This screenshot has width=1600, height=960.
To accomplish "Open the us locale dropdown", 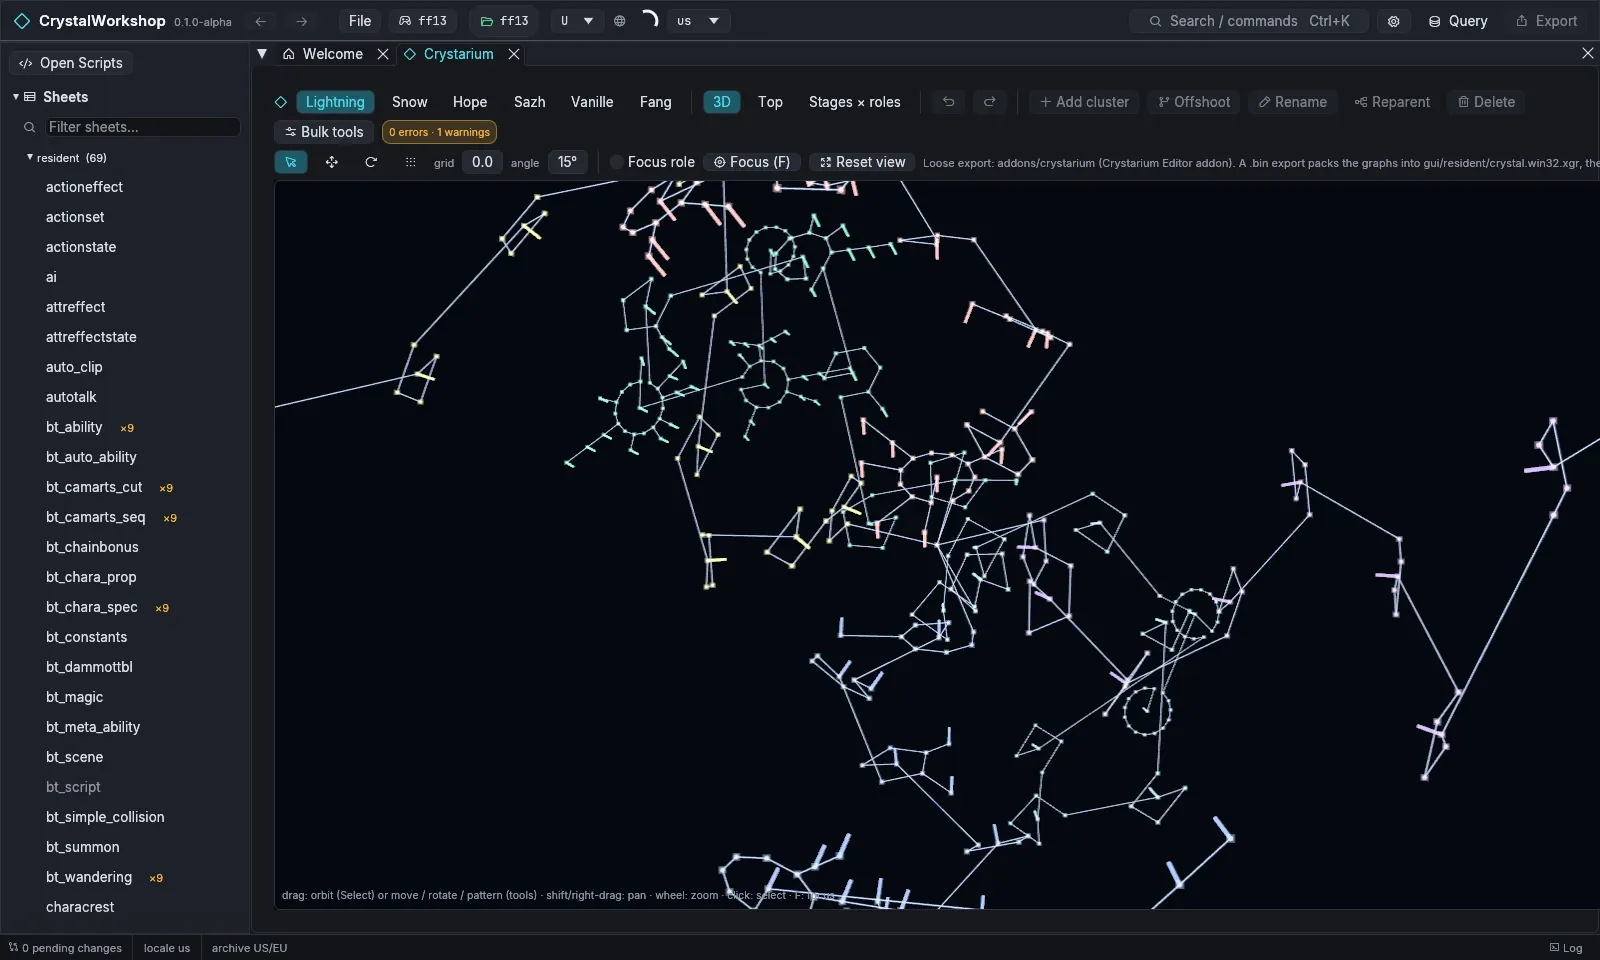I will pyautogui.click(x=698, y=21).
